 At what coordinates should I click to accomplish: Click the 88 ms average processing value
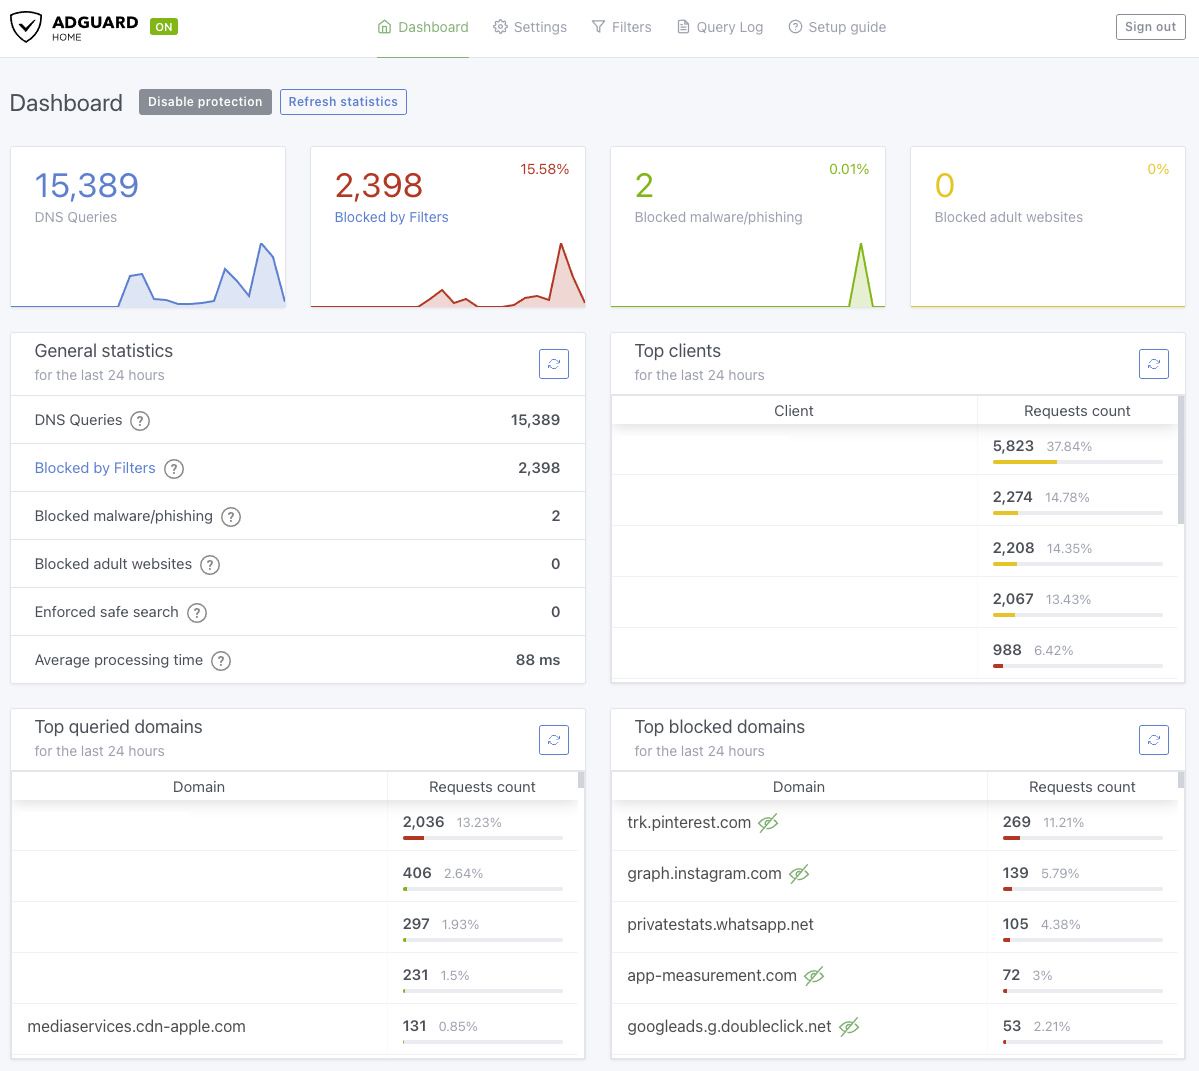pyautogui.click(x=538, y=660)
